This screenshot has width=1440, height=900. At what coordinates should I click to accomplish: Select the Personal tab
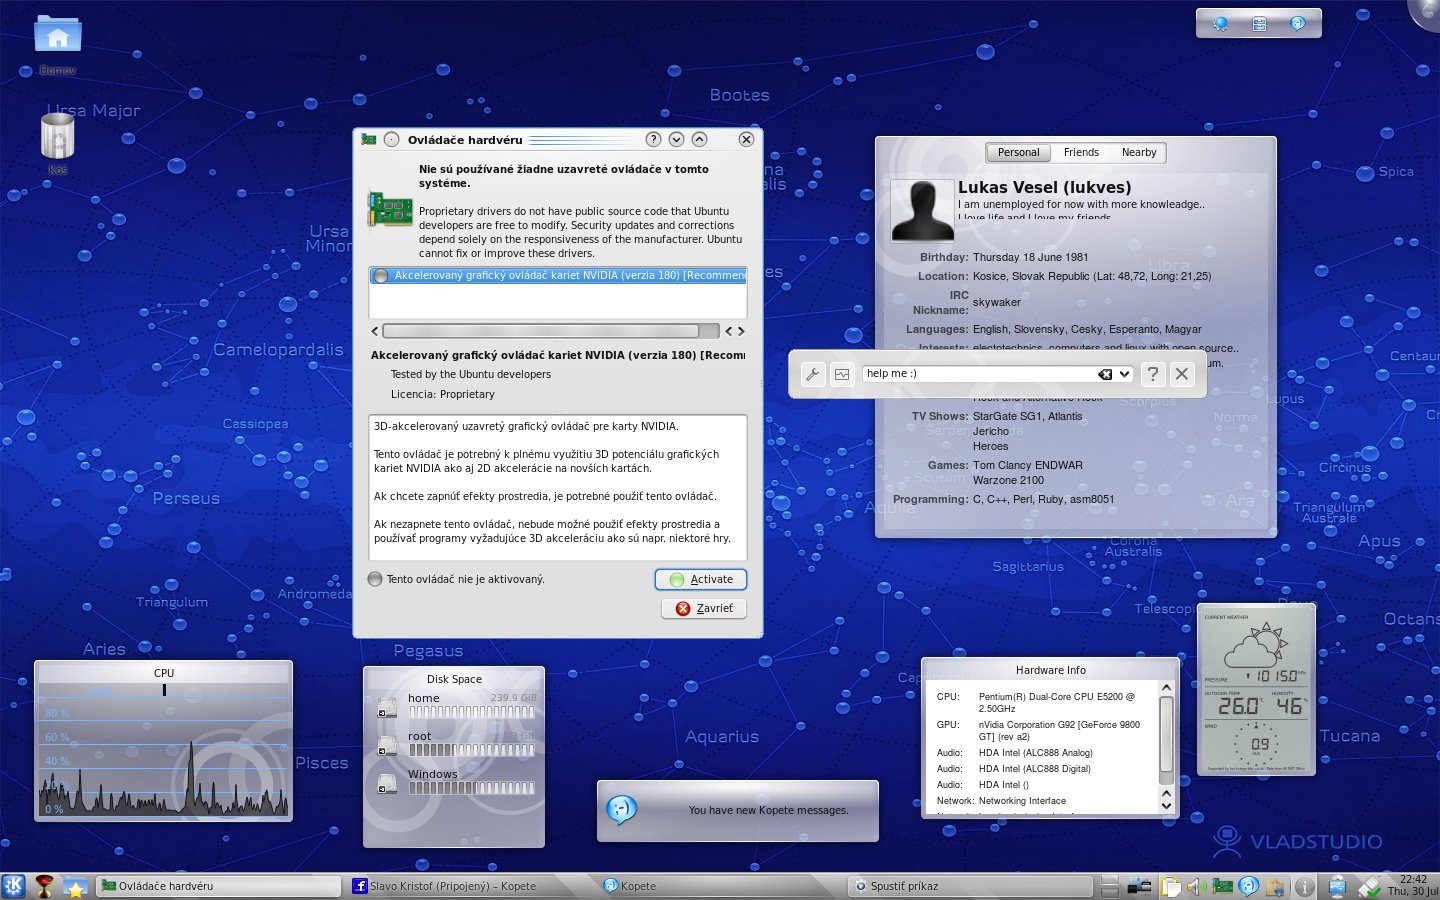click(1018, 153)
